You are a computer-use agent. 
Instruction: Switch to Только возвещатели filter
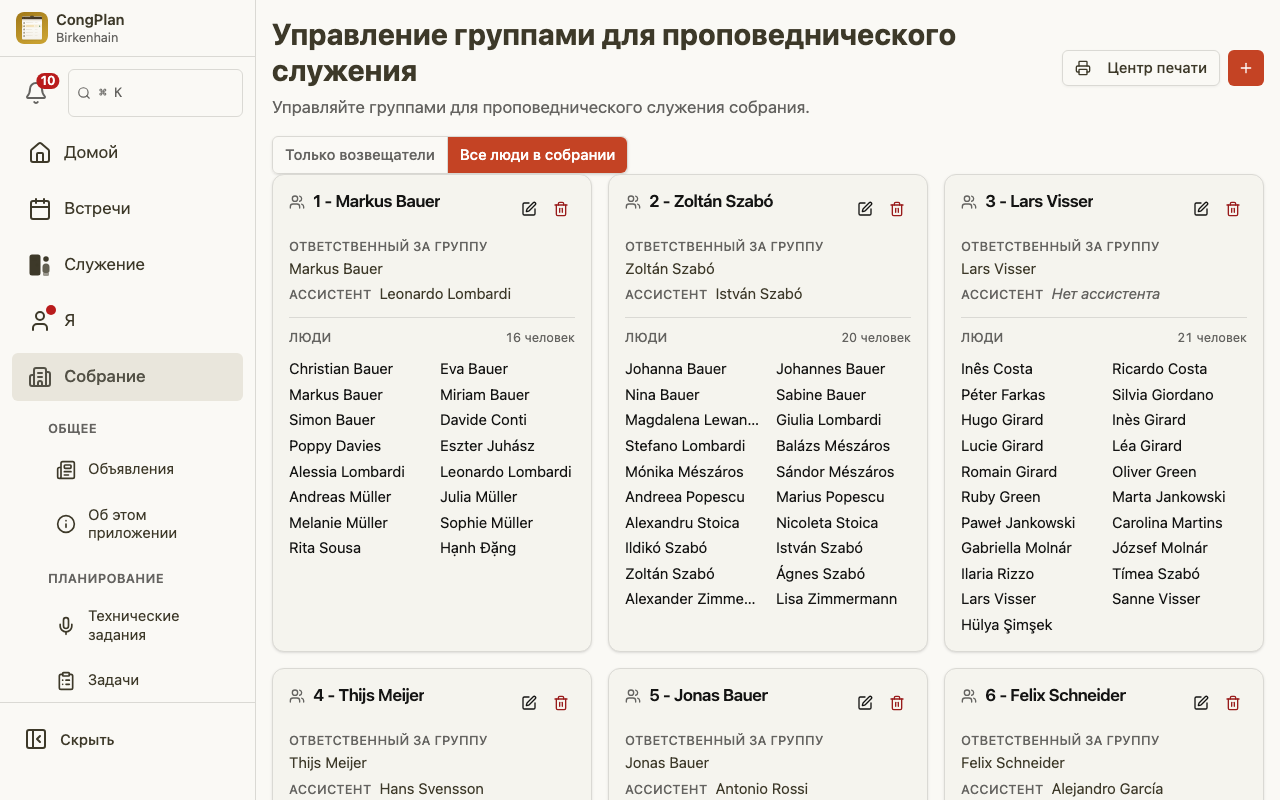tap(360, 155)
